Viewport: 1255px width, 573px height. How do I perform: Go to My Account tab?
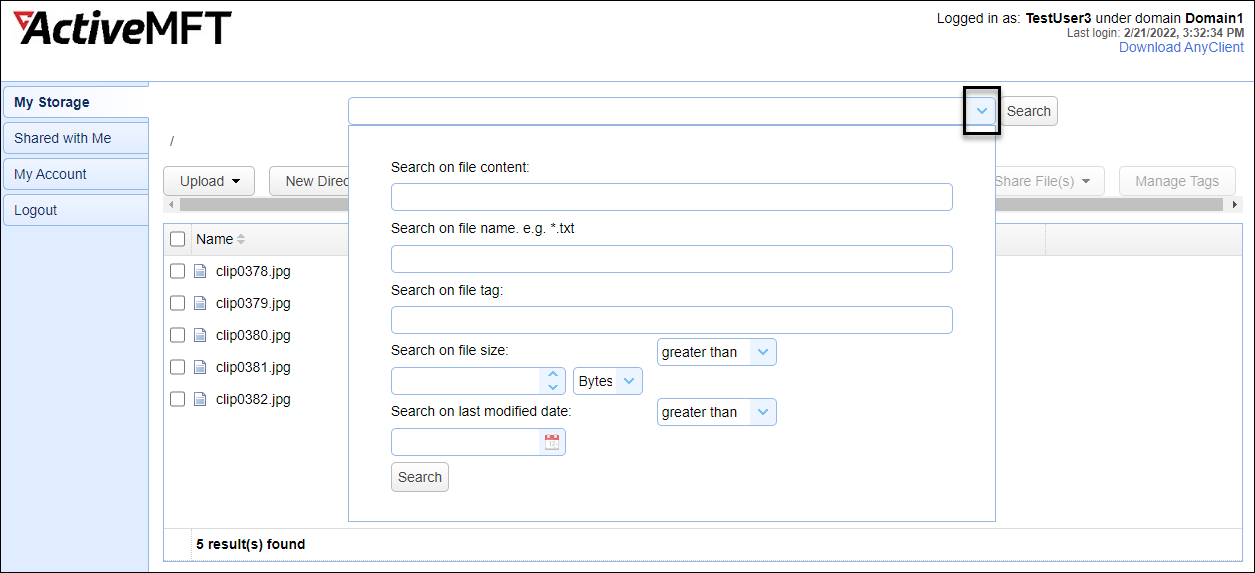76,174
